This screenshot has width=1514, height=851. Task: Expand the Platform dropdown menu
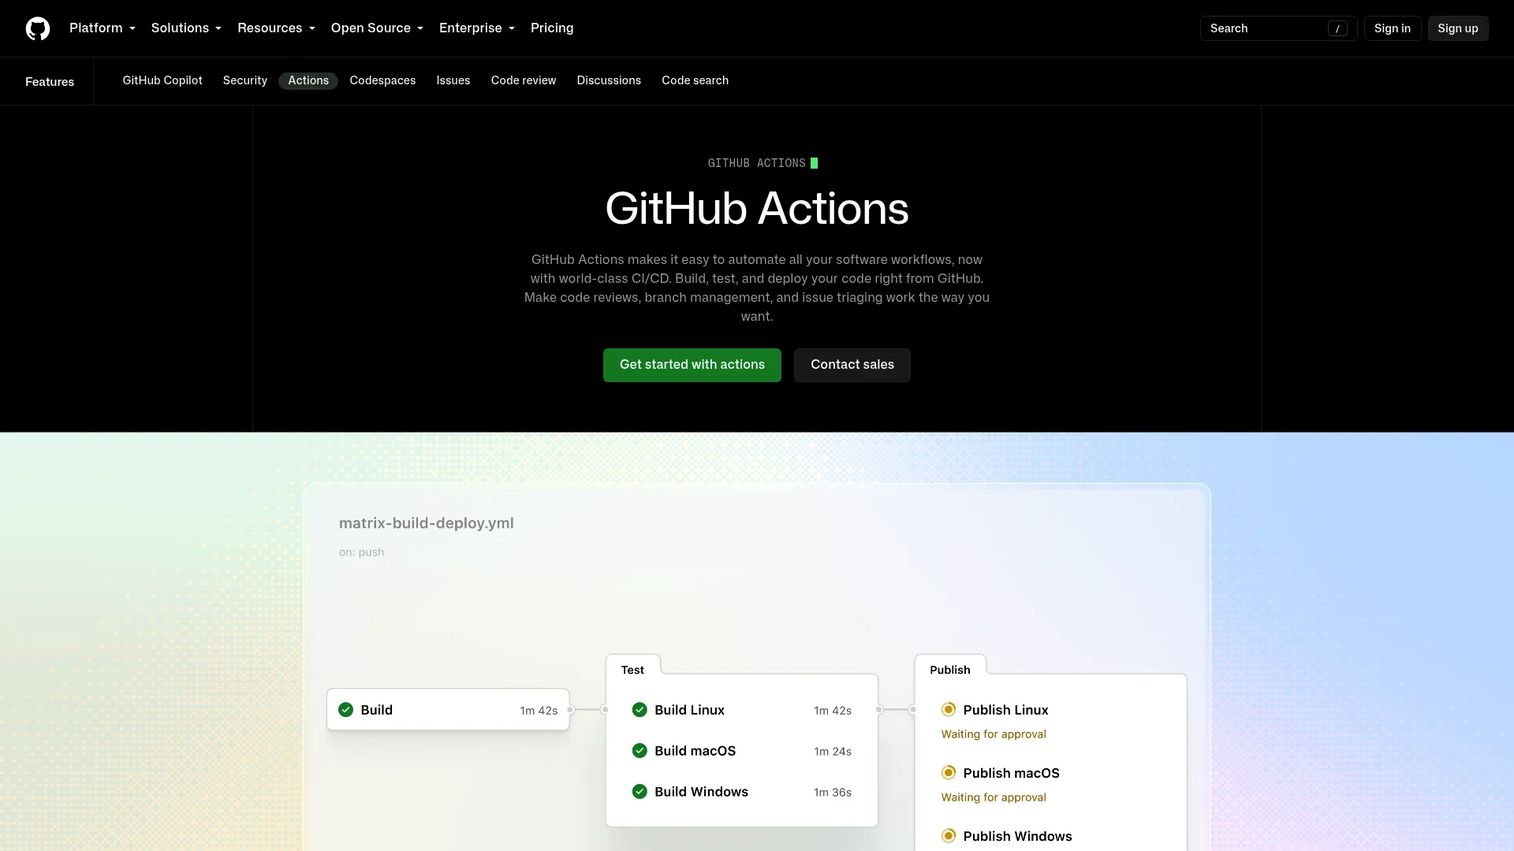[x=102, y=28]
